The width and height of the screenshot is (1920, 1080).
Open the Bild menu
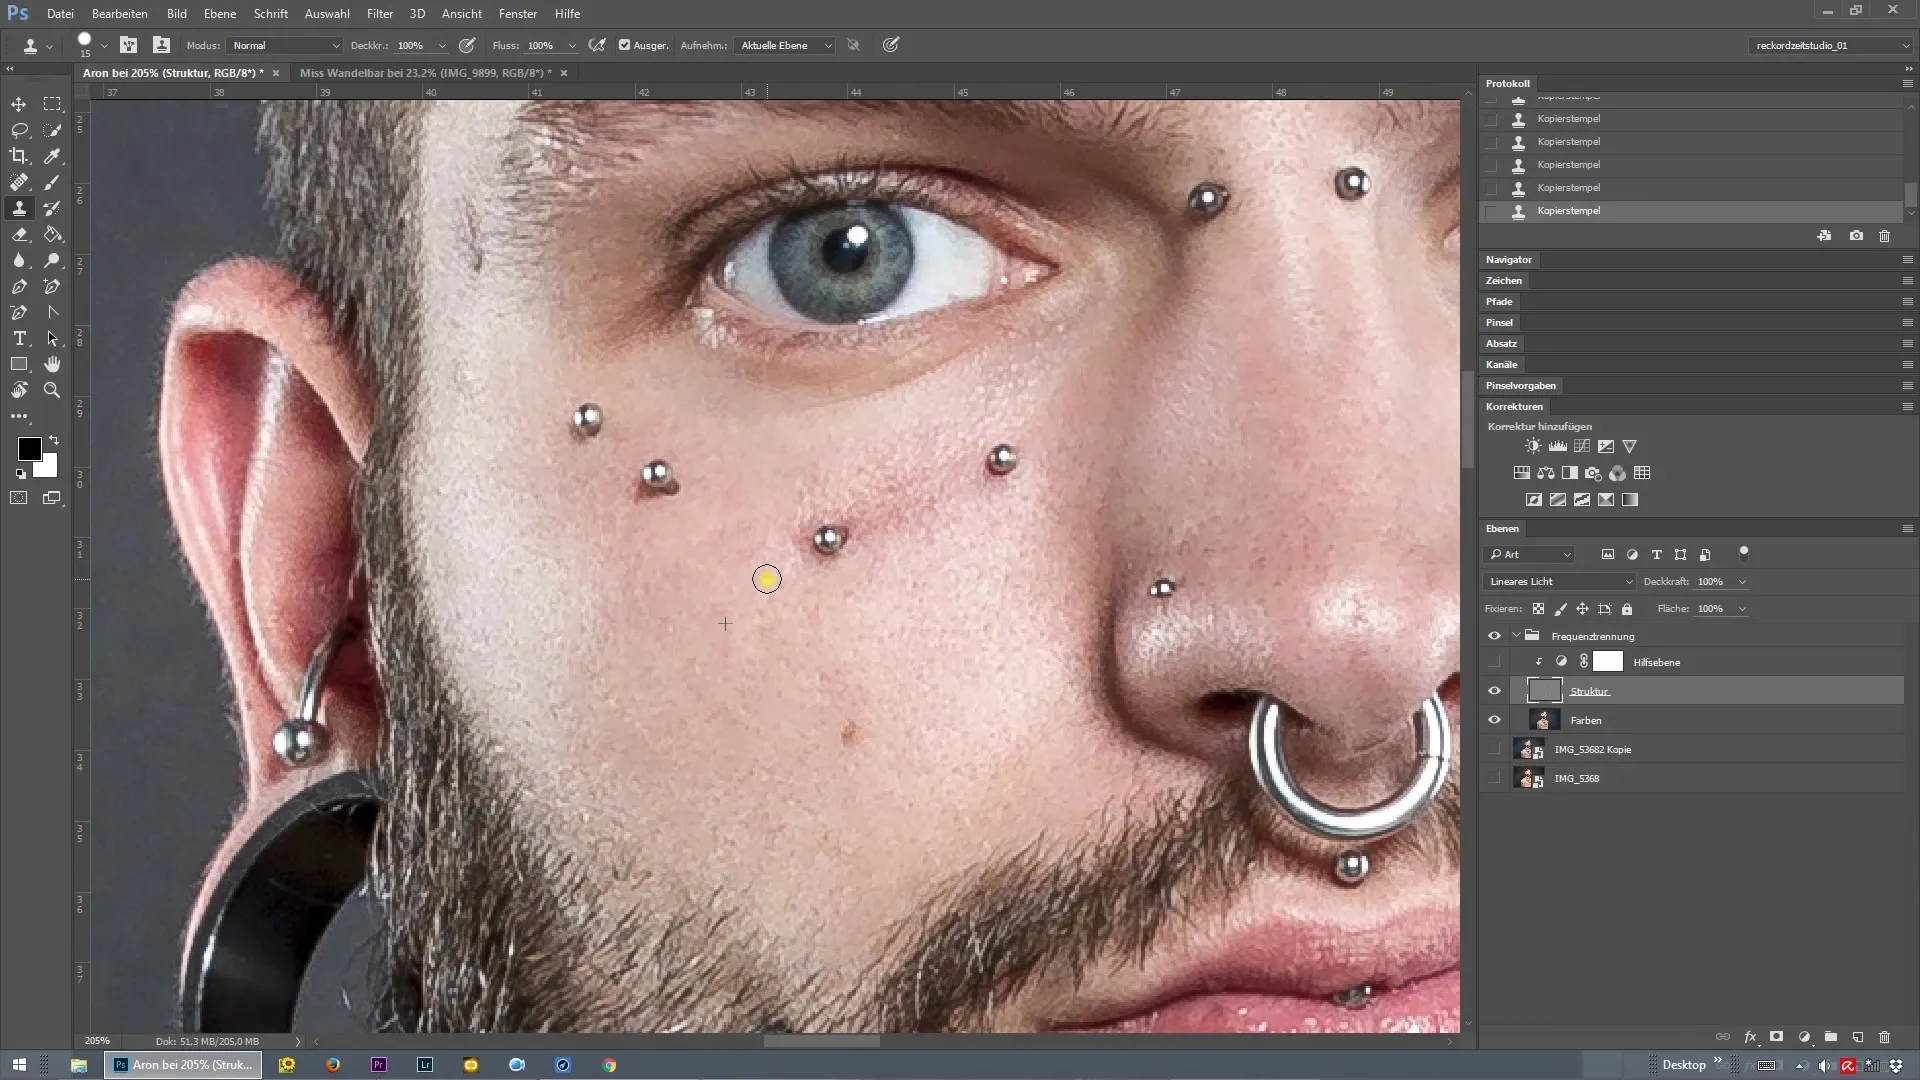pyautogui.click(x=177, y=14)
